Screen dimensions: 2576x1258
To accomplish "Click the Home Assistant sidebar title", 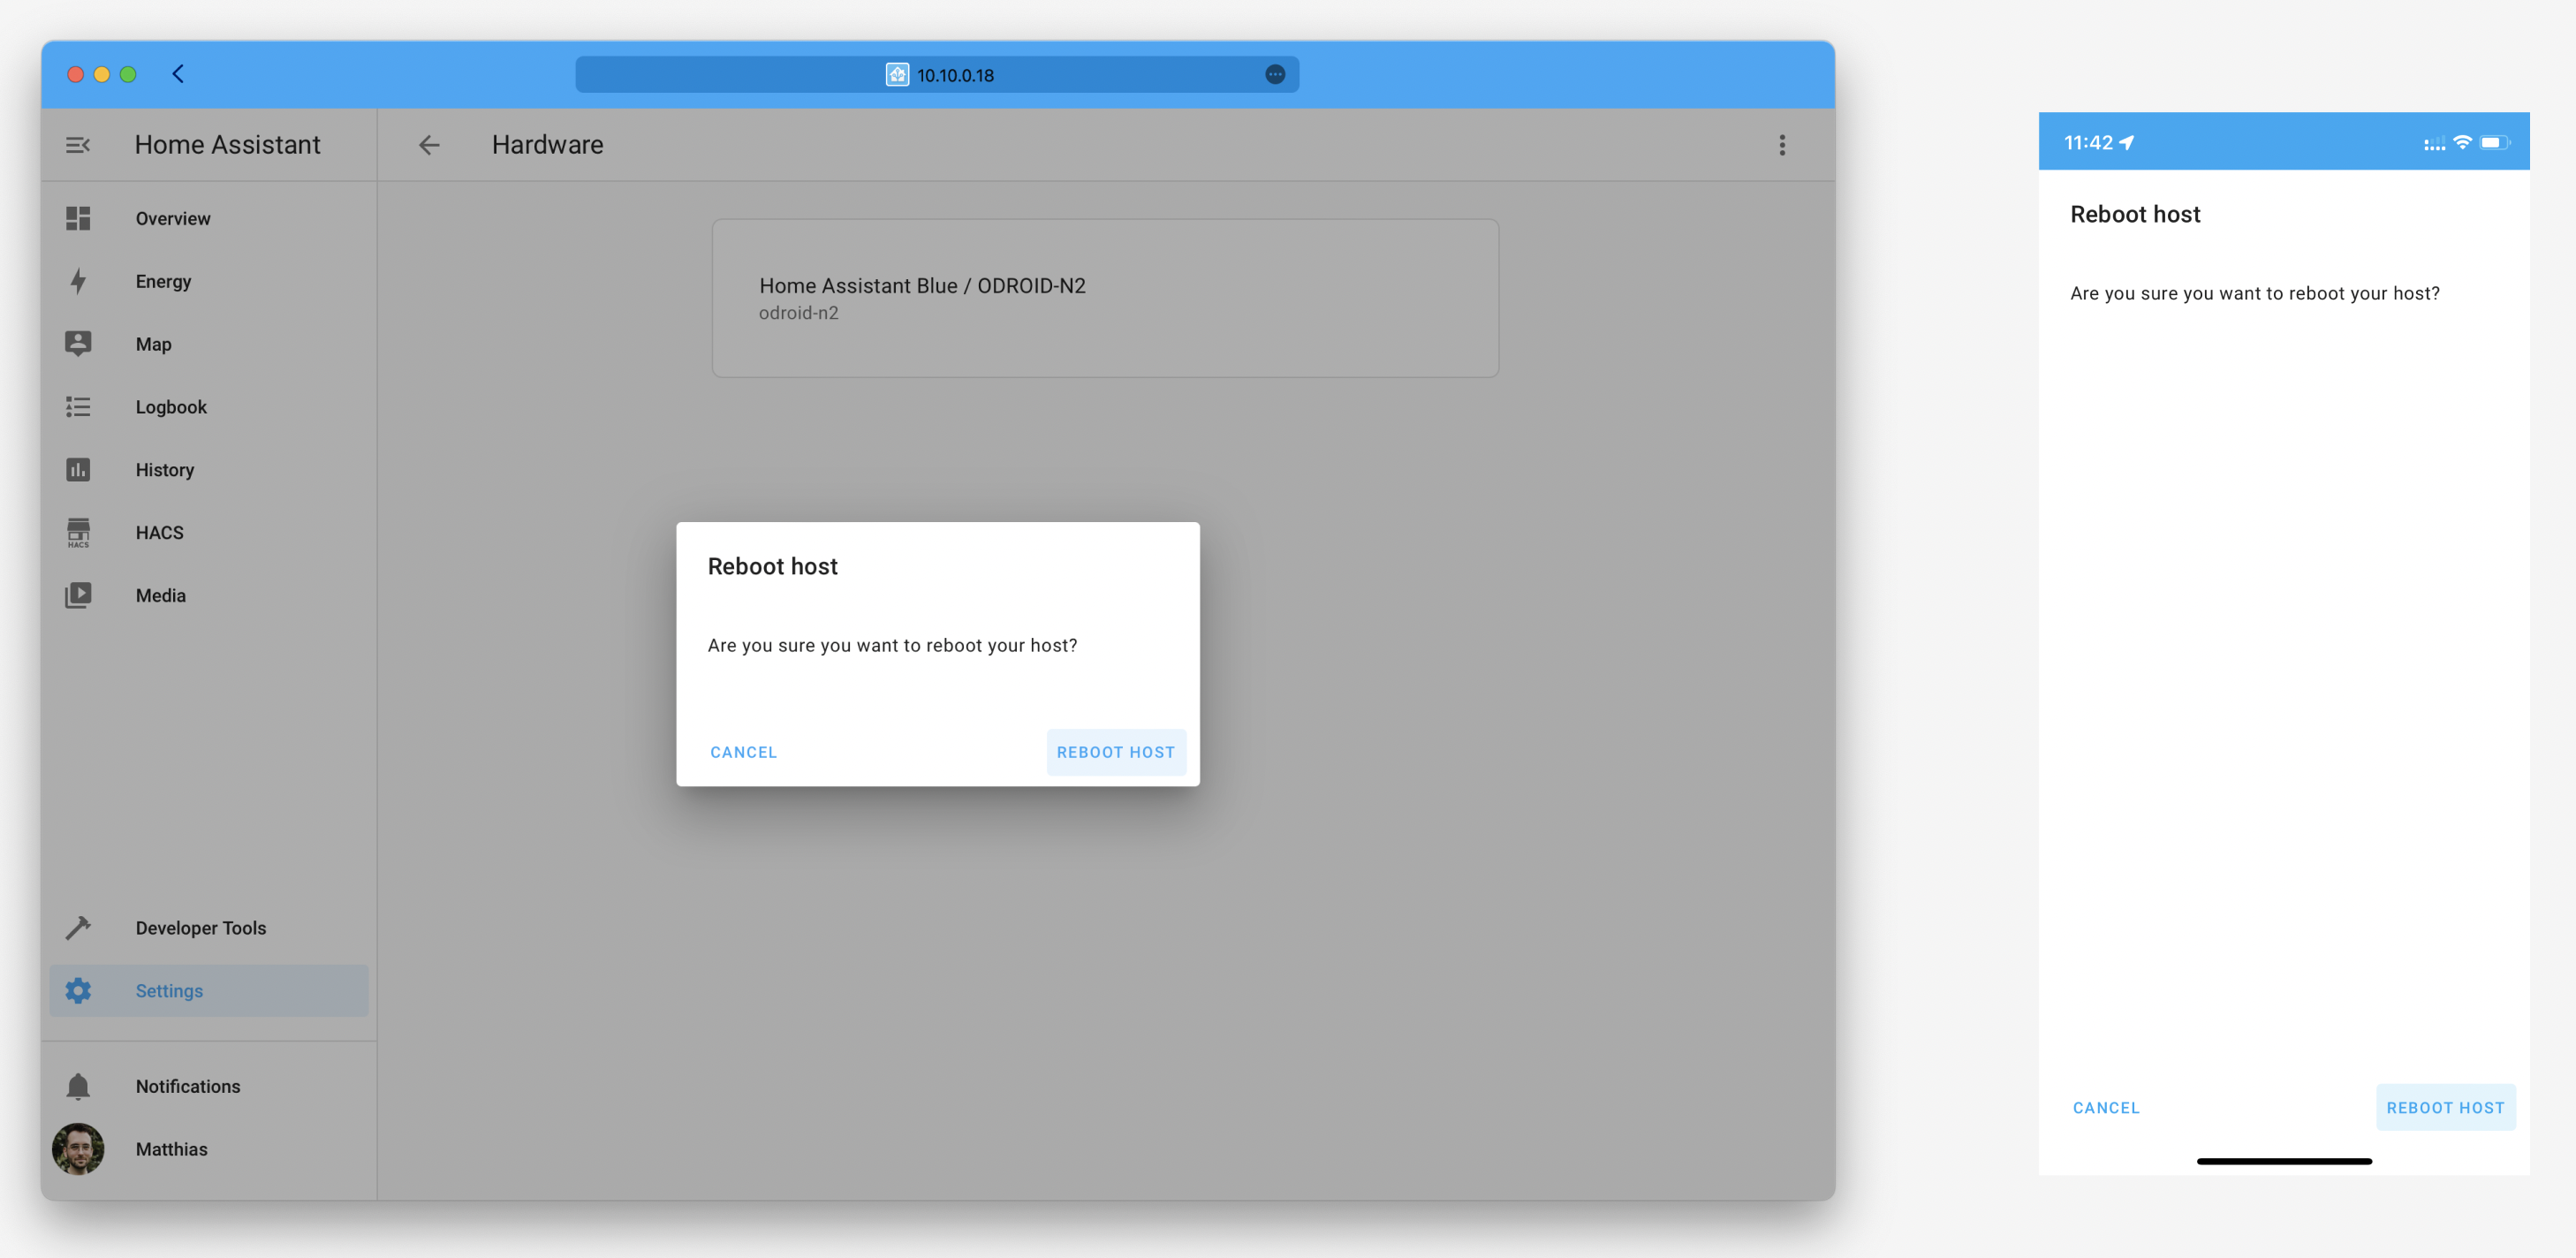I will click(227, 145).
